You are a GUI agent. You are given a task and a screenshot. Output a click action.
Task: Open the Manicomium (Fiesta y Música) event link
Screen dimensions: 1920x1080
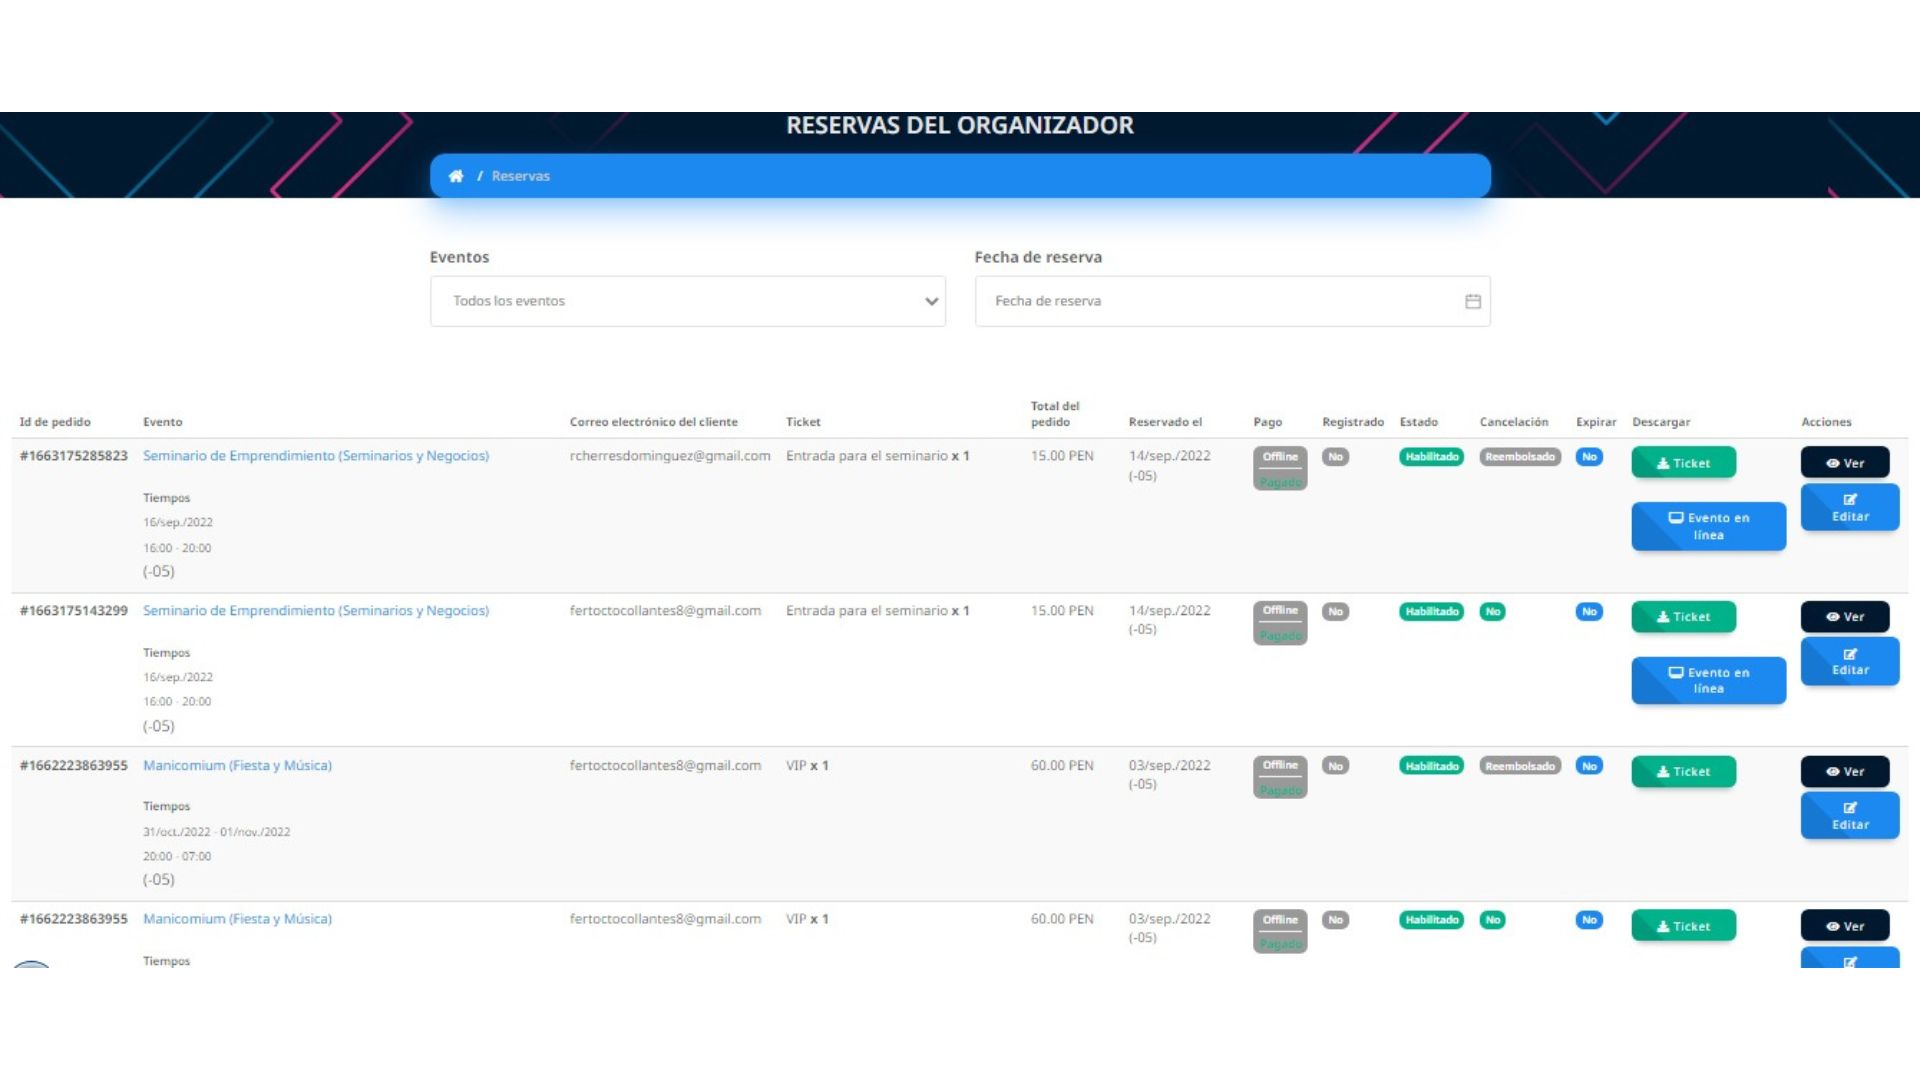(237, 765)
